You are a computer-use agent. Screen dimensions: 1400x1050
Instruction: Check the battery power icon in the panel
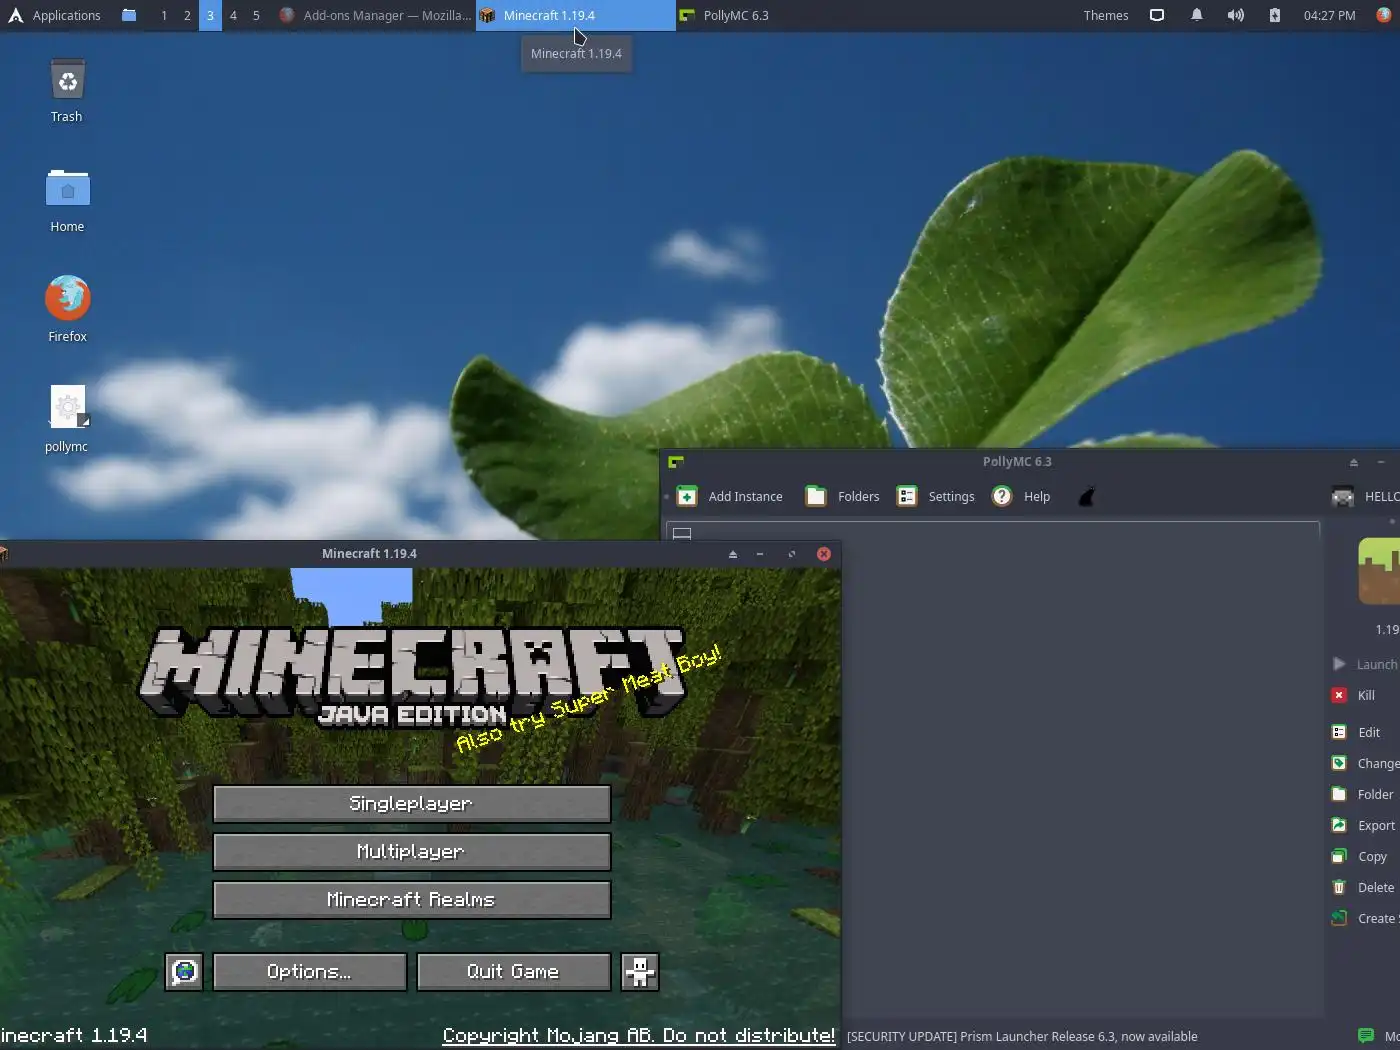point(1275,15)
